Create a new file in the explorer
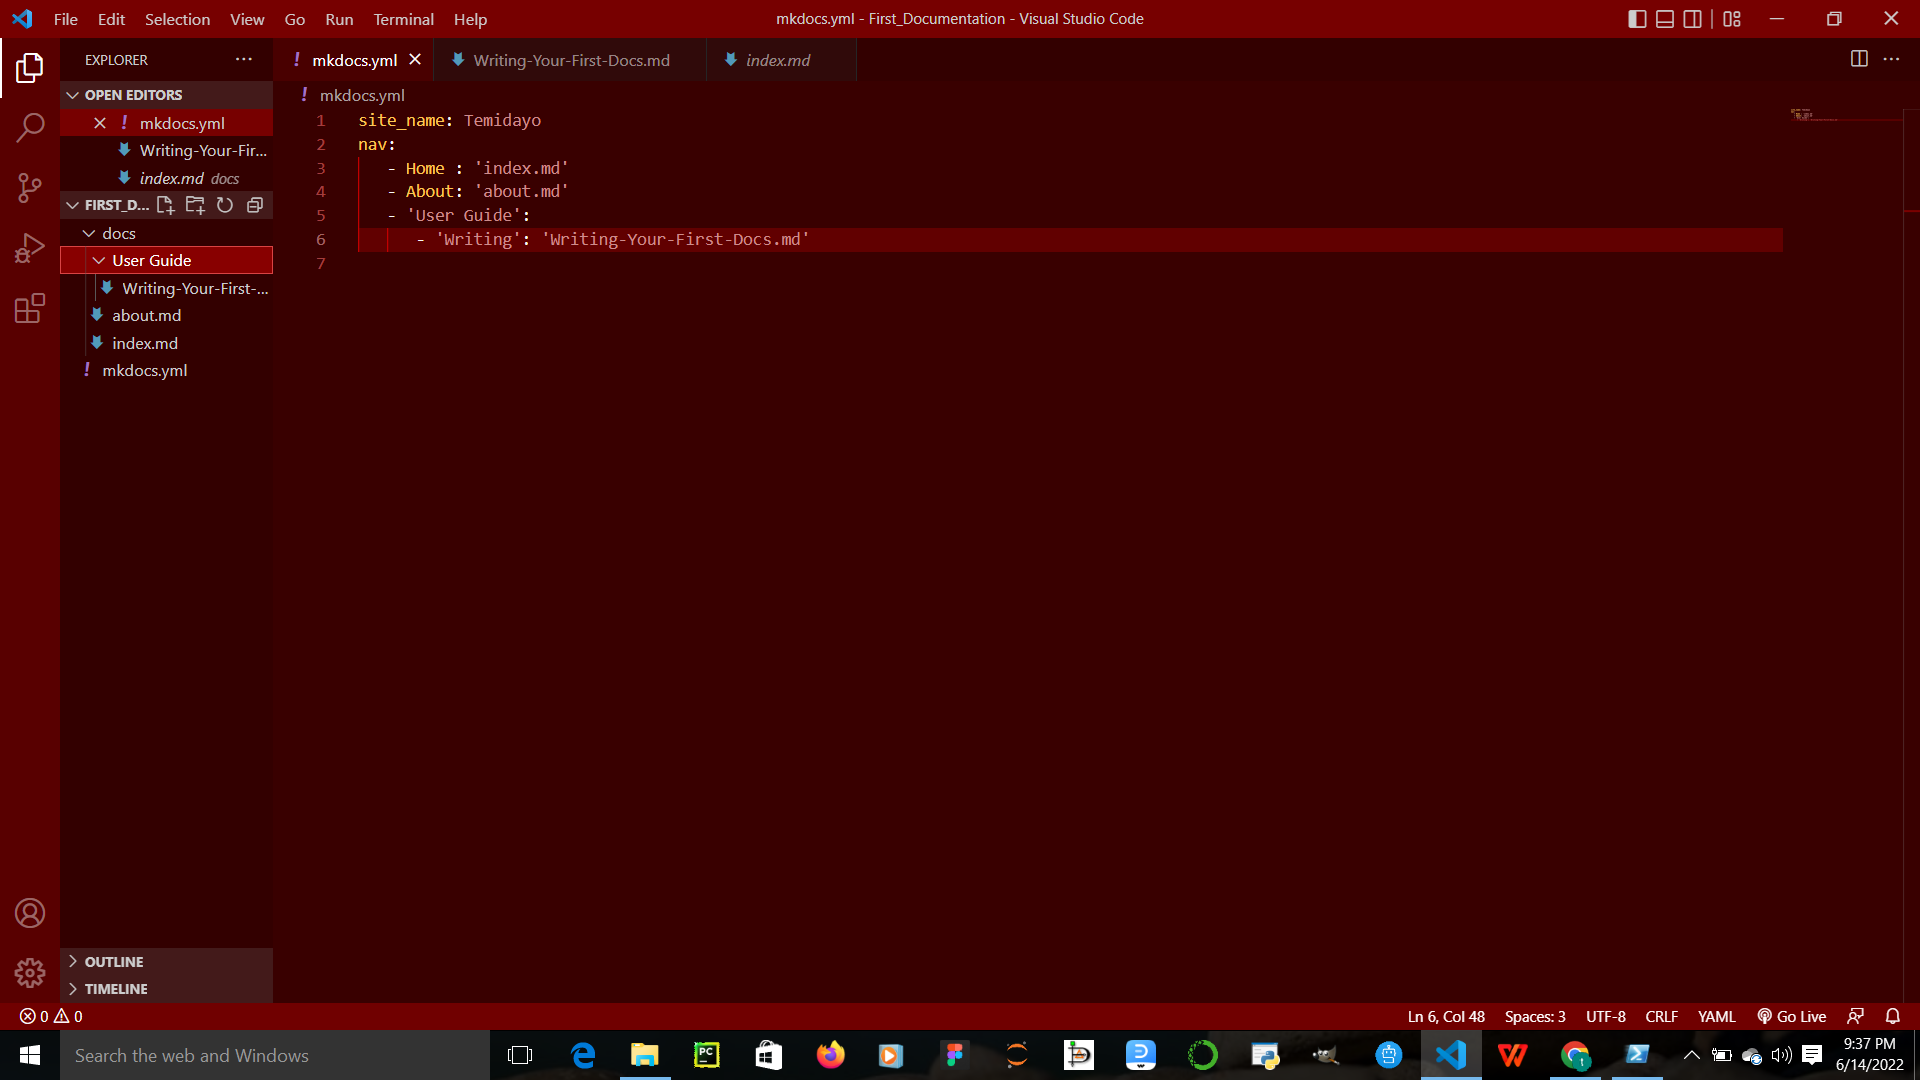 165,205
